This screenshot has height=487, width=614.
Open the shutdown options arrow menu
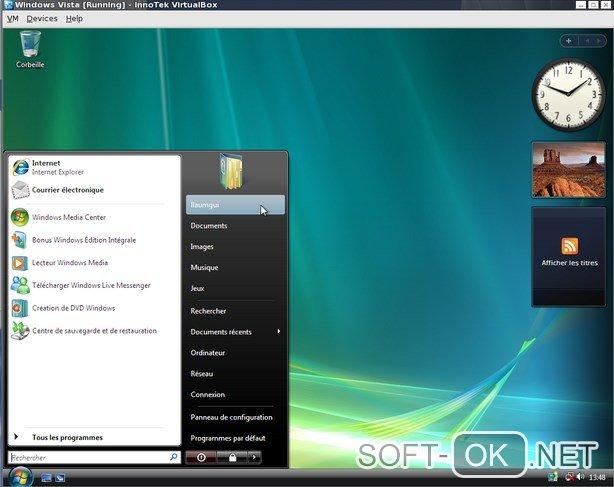pos(254,457)
